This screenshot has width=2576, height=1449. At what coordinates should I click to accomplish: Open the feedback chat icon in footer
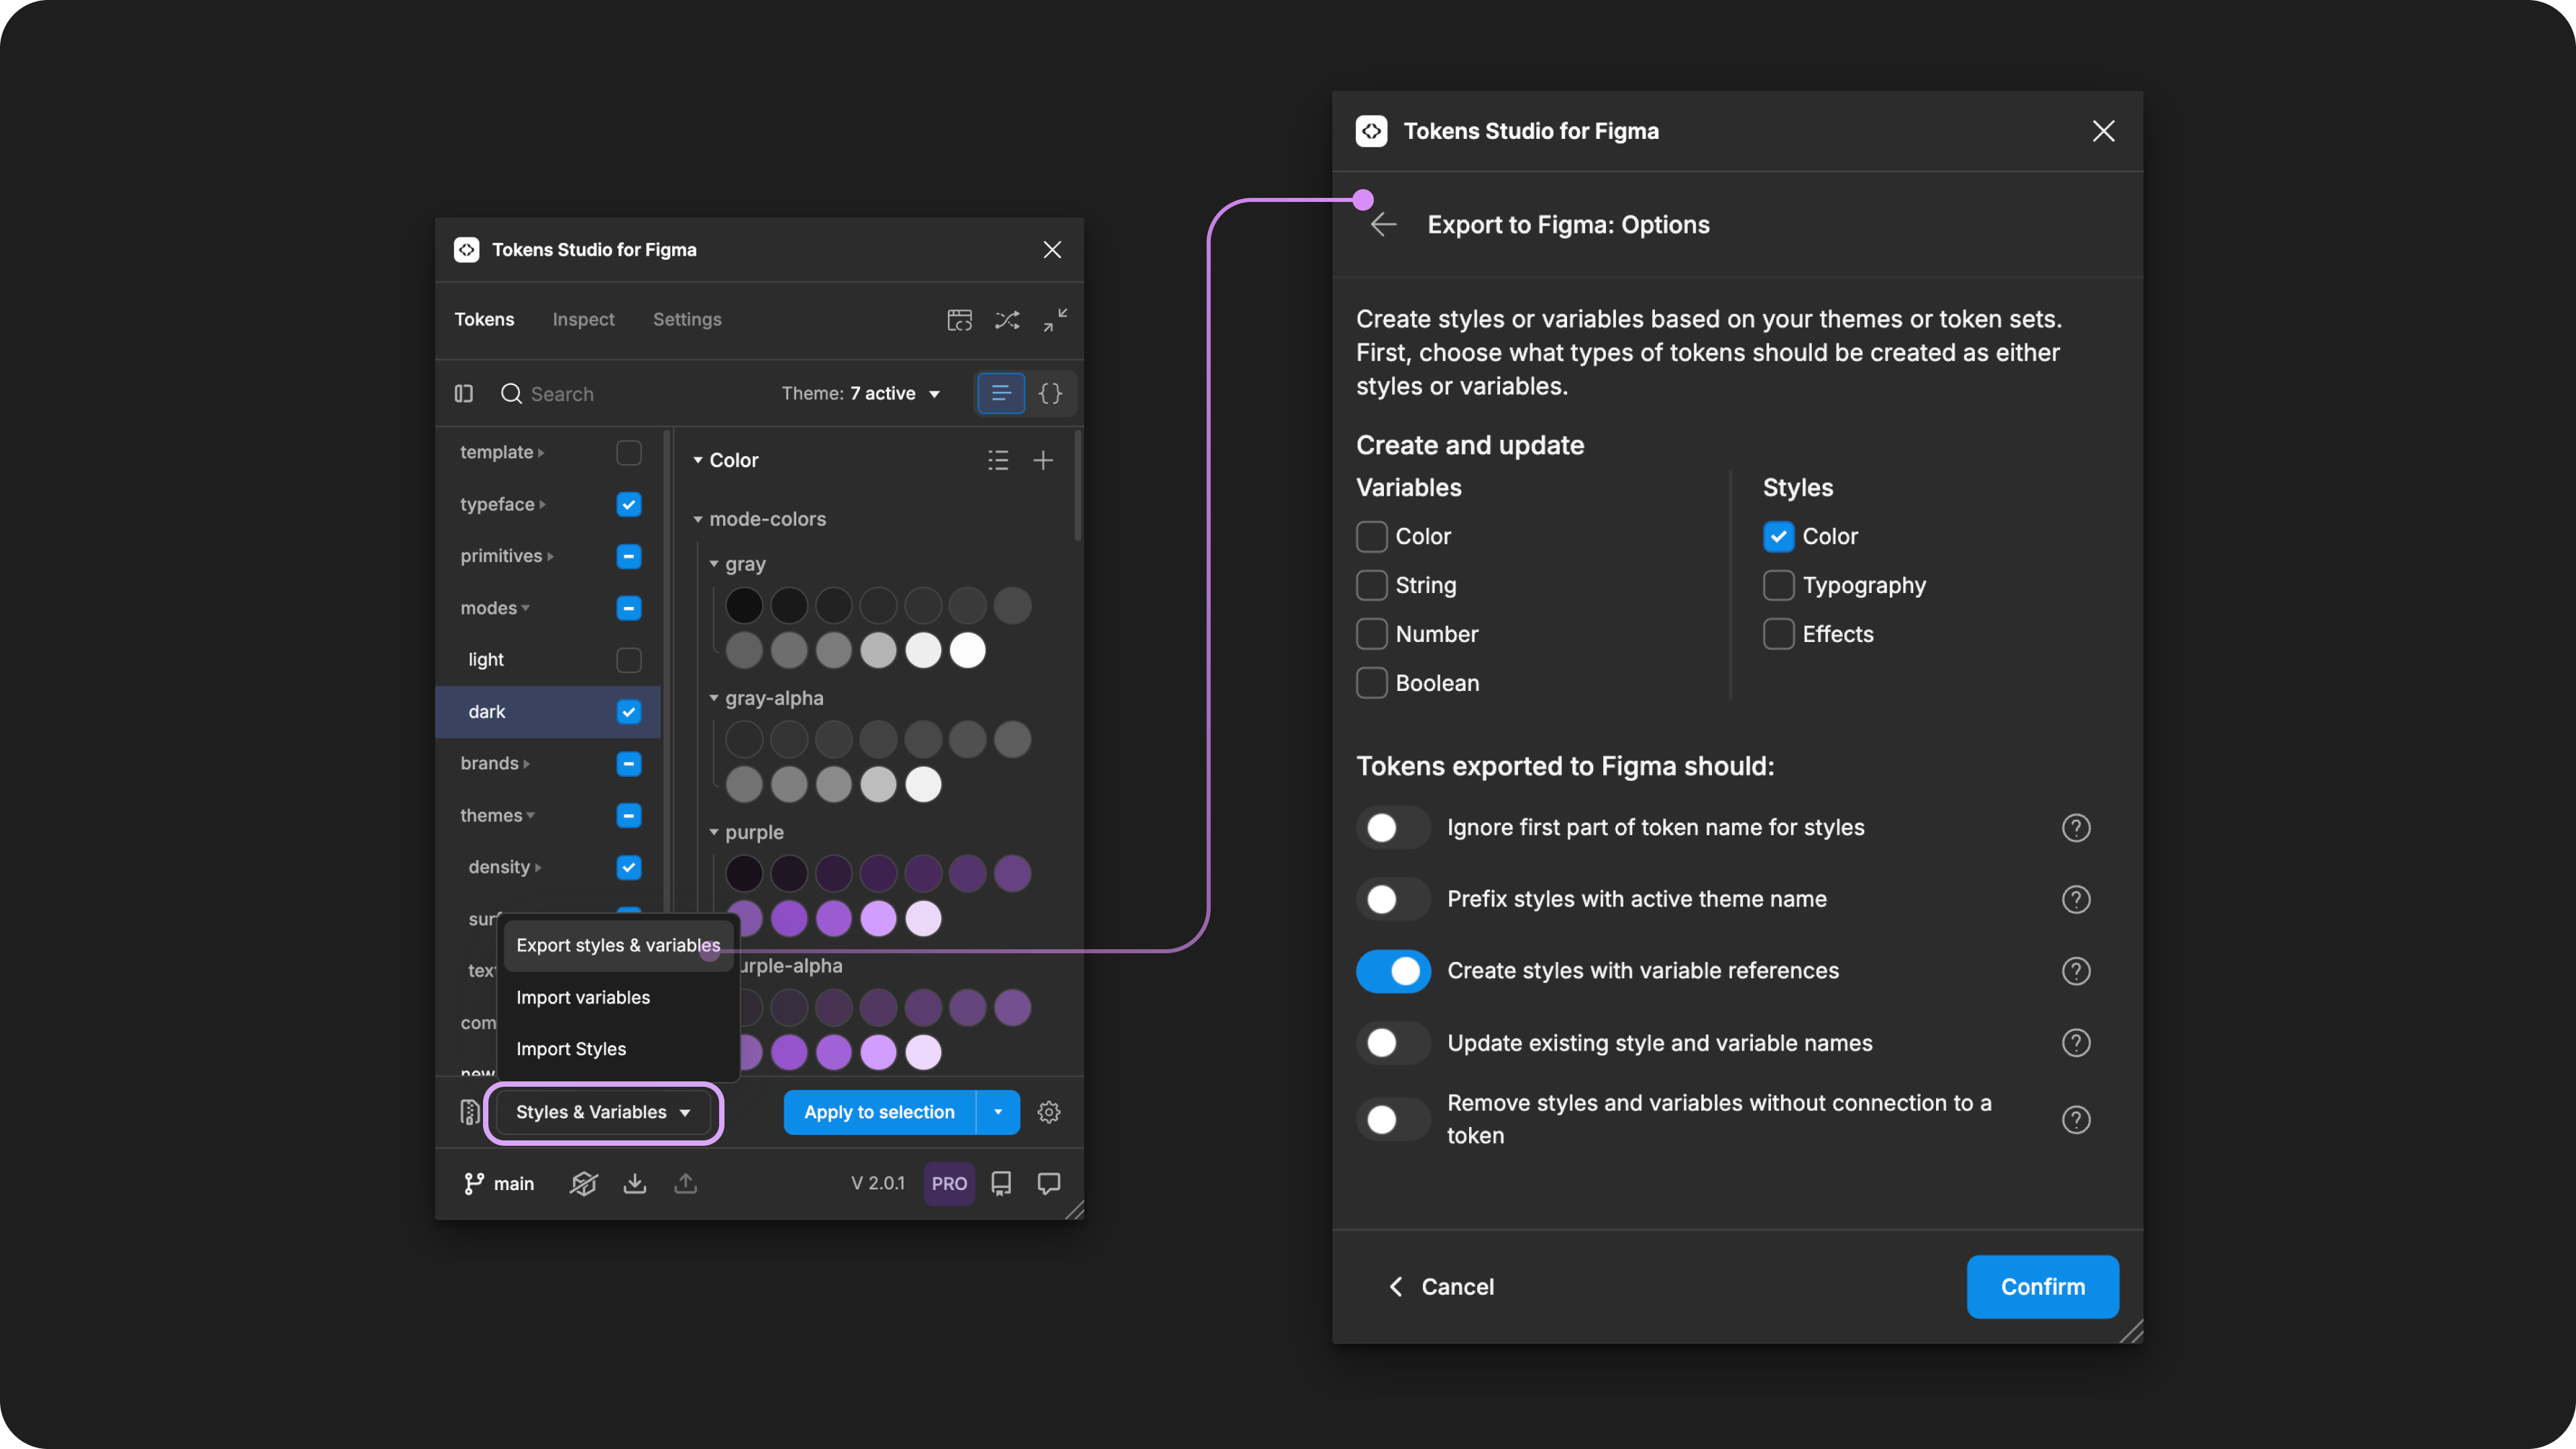click(1049, 1184)
